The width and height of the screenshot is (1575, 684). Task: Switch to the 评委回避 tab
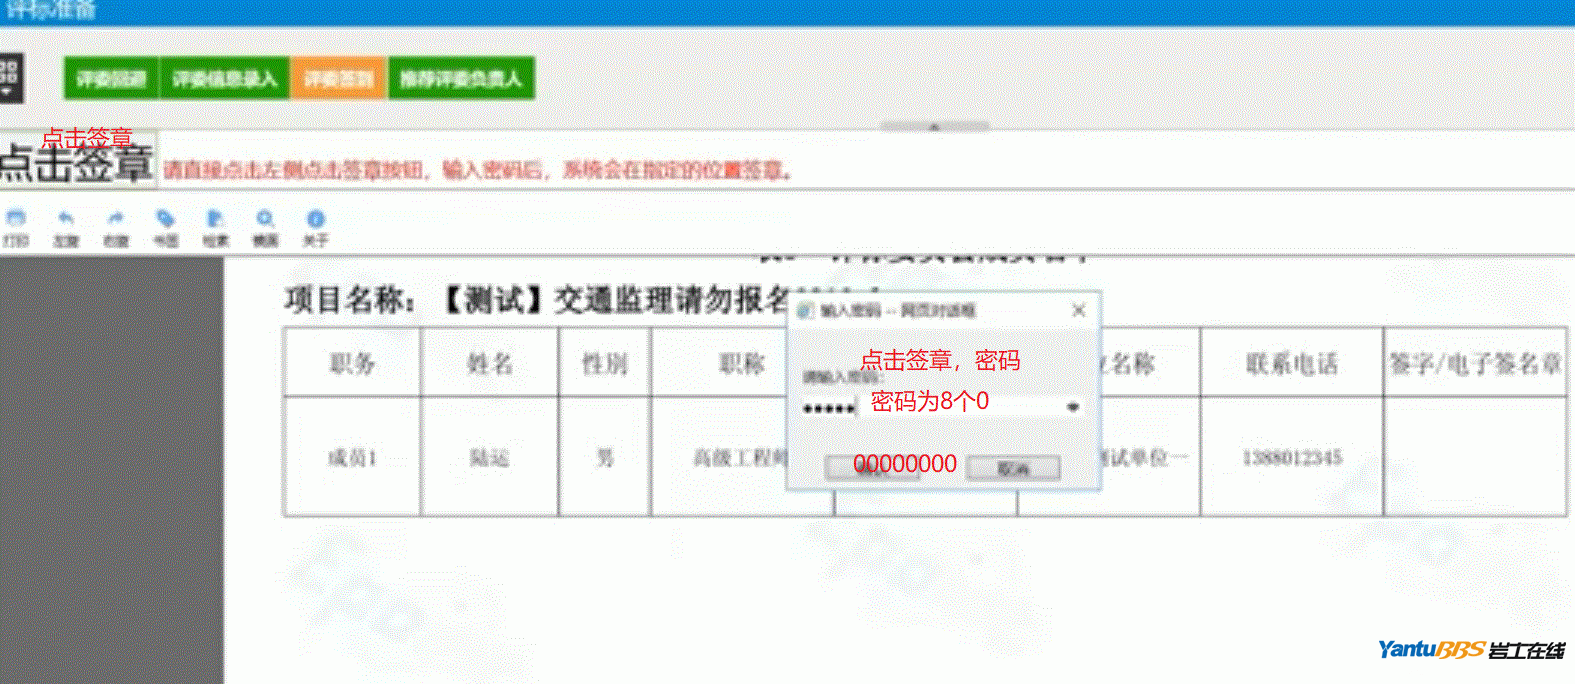point(111,79)
